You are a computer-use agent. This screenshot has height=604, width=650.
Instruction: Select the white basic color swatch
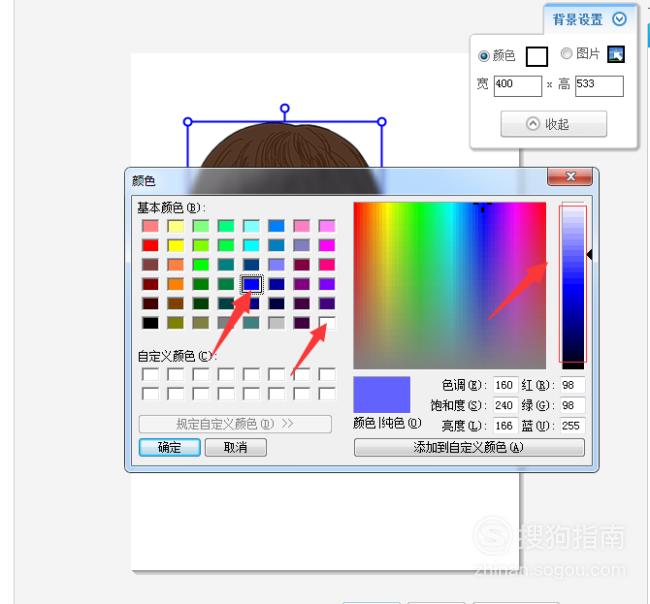[x=327, y=323]
